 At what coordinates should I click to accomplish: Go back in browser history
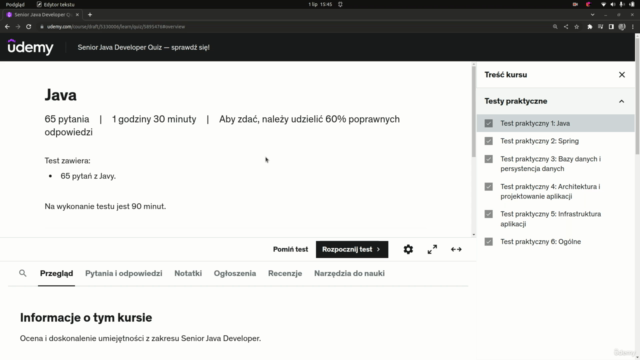coord(7,27)
